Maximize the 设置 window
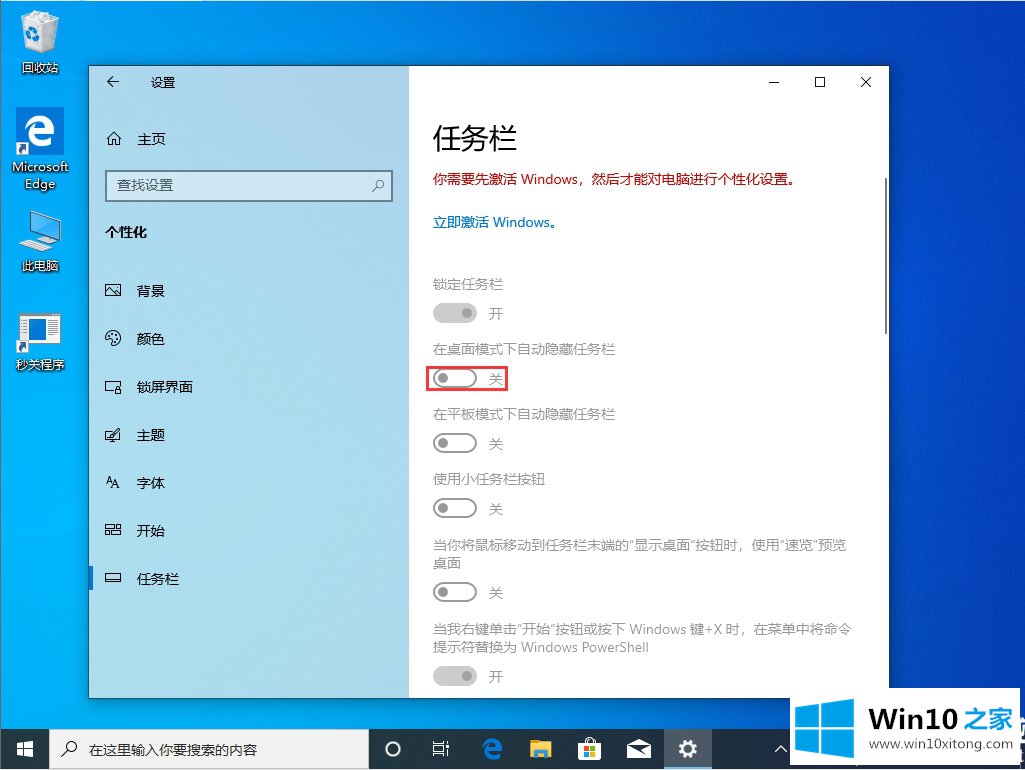Image resolution: width=1025 pixels, height=770 pixels. pos(820,82)
